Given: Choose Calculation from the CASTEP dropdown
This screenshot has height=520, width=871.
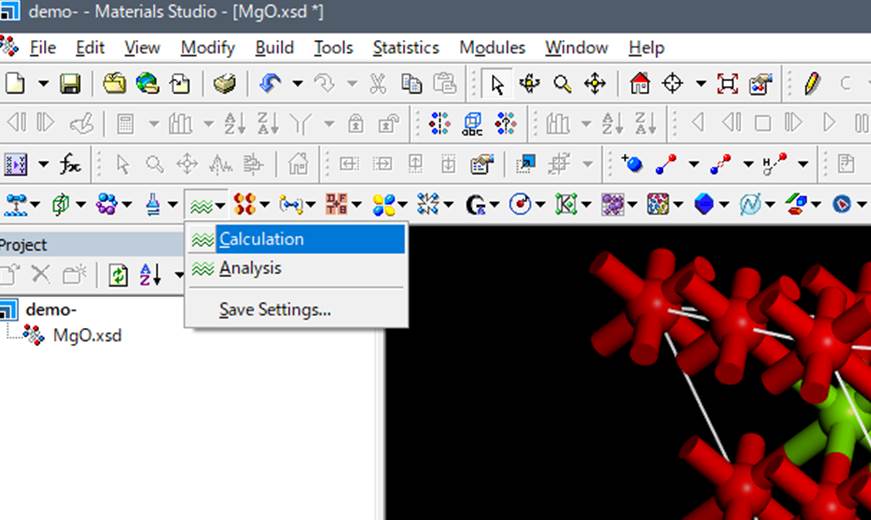Looking at the screenshot, I should pyautogui.click(x=297, y=239).
